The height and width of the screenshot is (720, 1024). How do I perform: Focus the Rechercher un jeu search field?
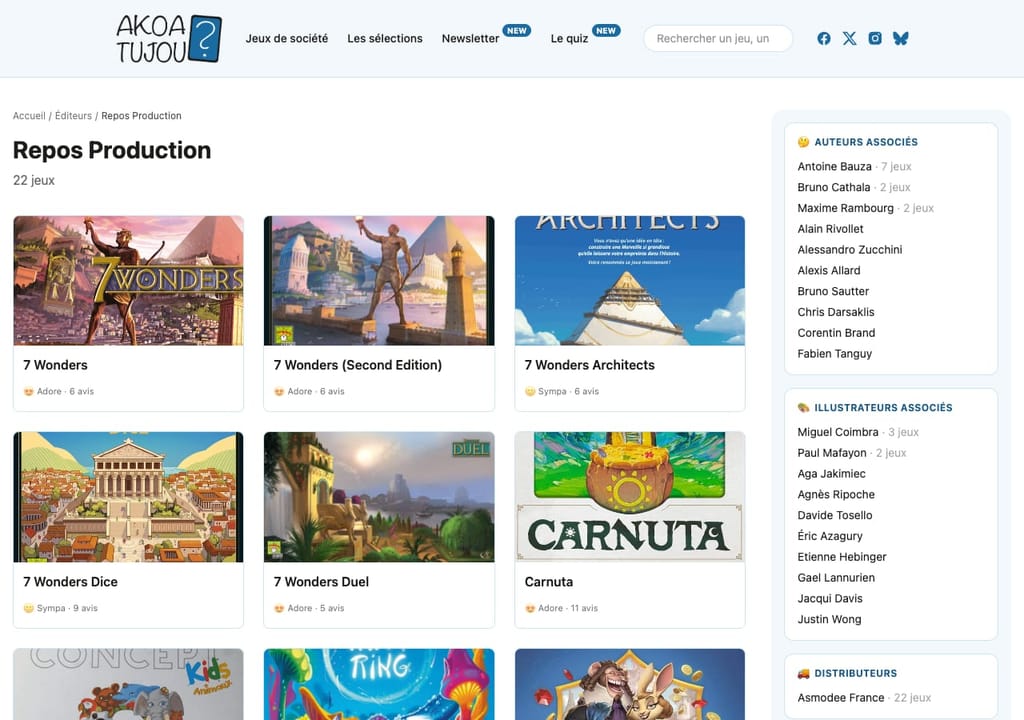pyautogui.click(x=718, y=39)
